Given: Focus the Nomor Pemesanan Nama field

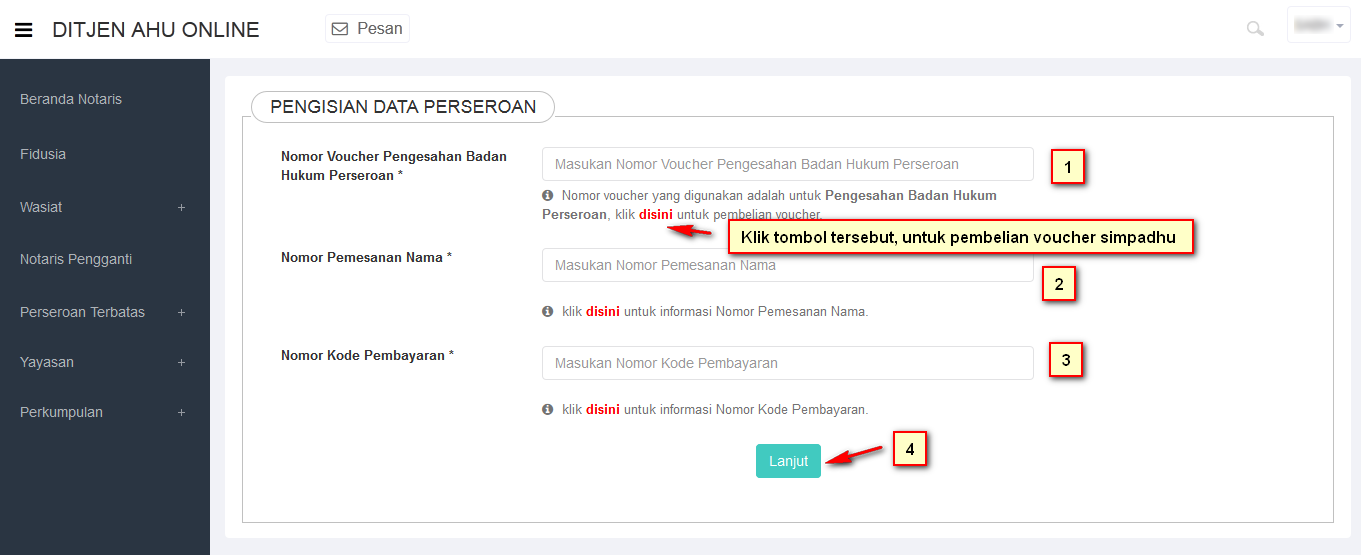Looking at the screenshot, I should [787, 265].
